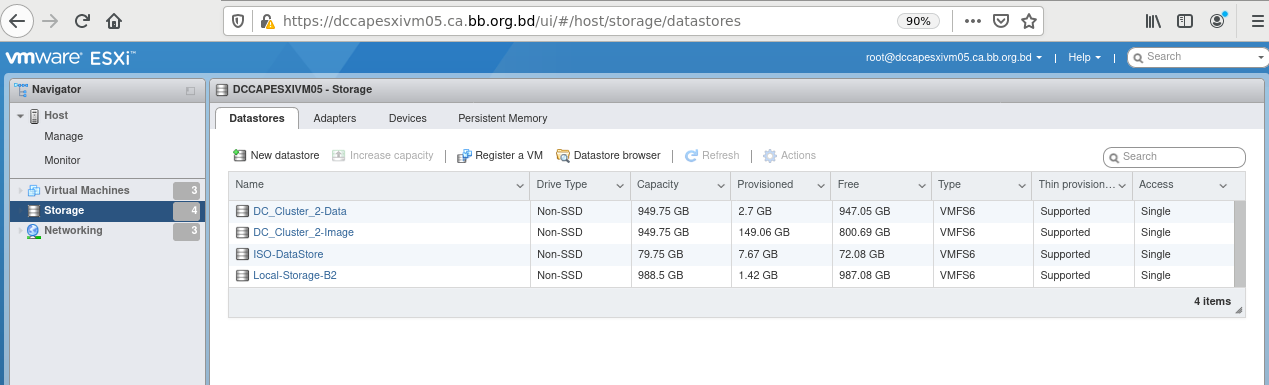Click the Virtual Machines navigator icon
This screenshot has width=1269, height=385.
34,191
